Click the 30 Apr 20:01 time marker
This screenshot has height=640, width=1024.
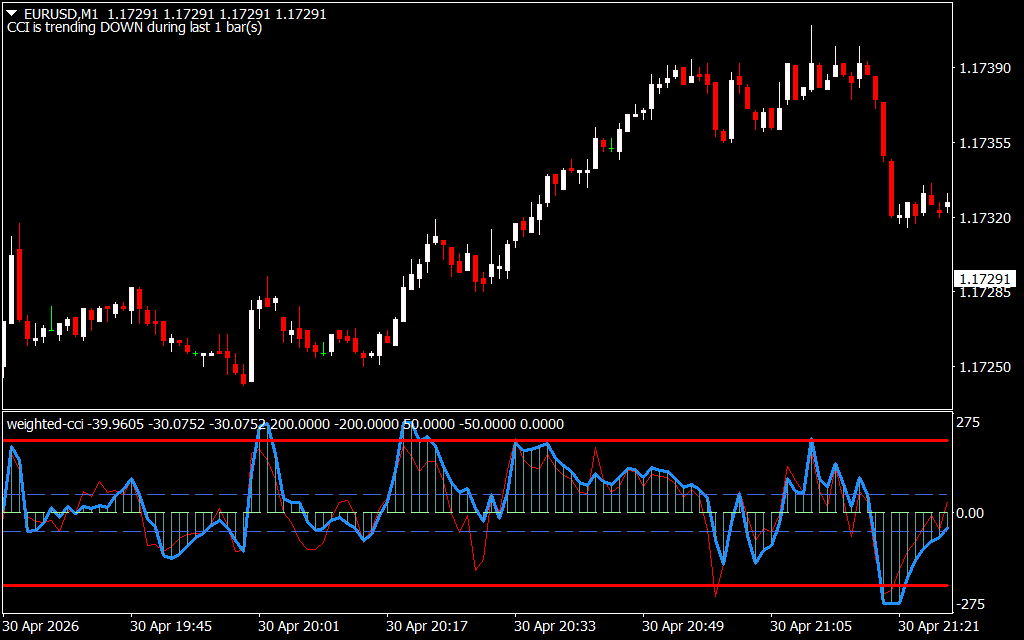point(299,626)
